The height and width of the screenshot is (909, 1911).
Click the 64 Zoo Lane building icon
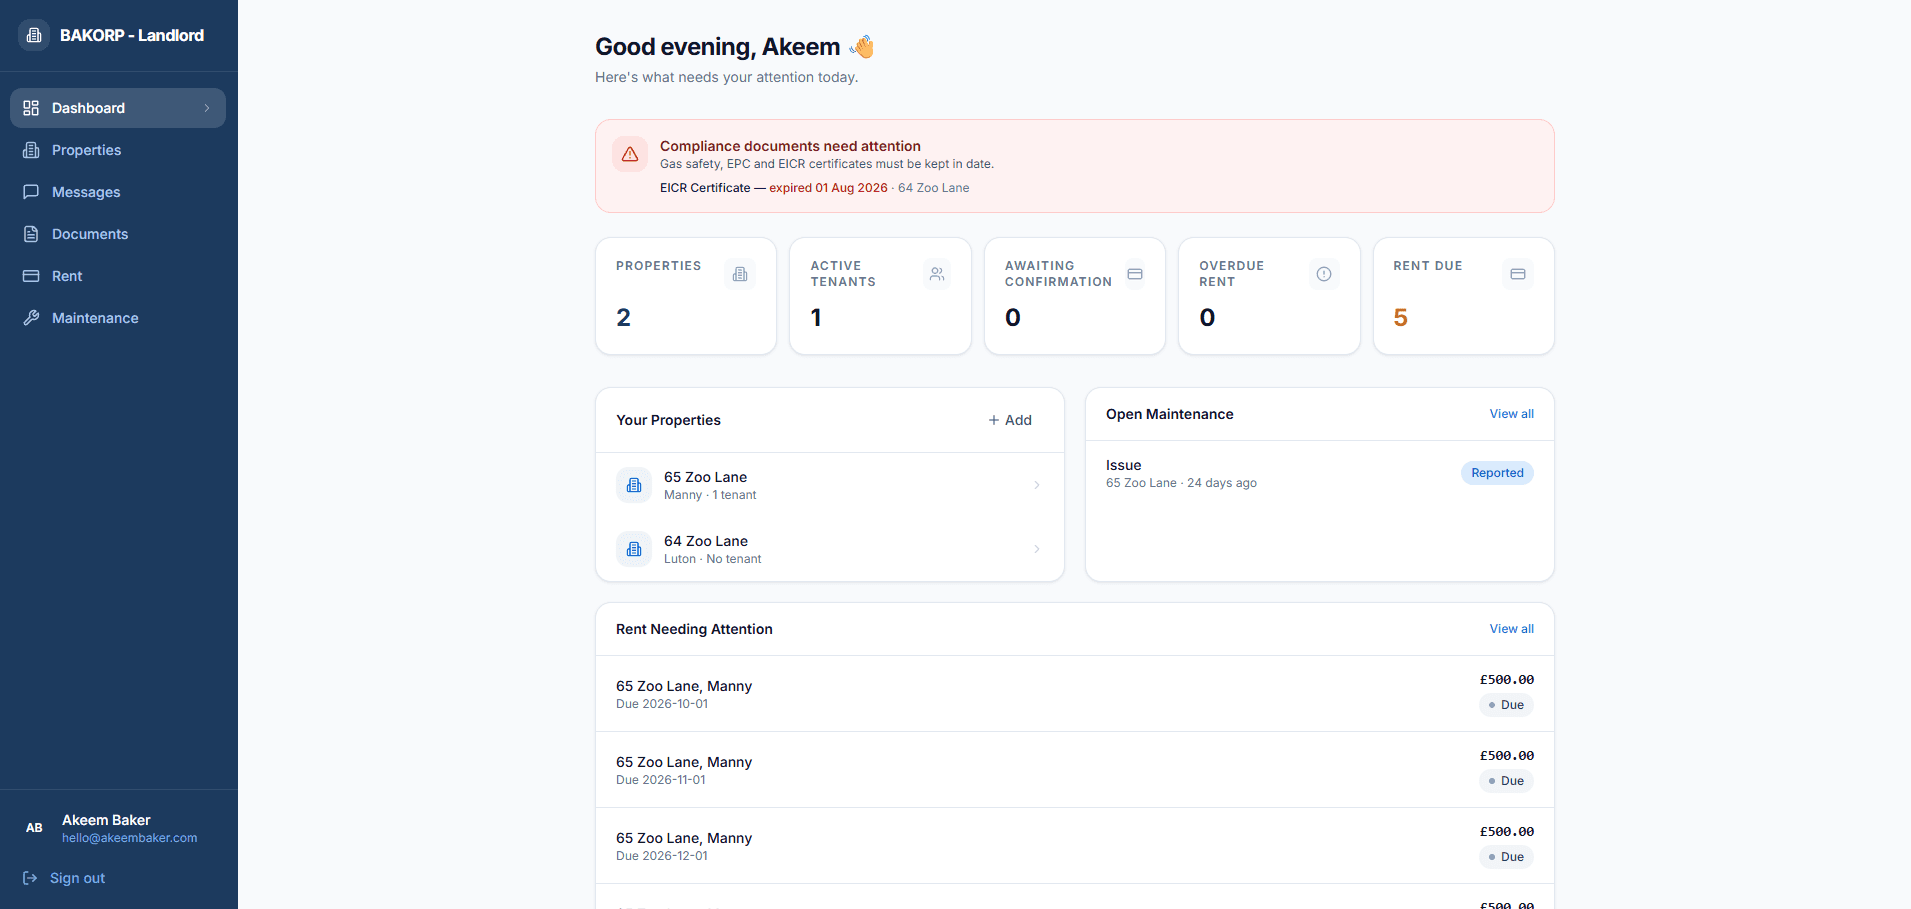point(634,549)
